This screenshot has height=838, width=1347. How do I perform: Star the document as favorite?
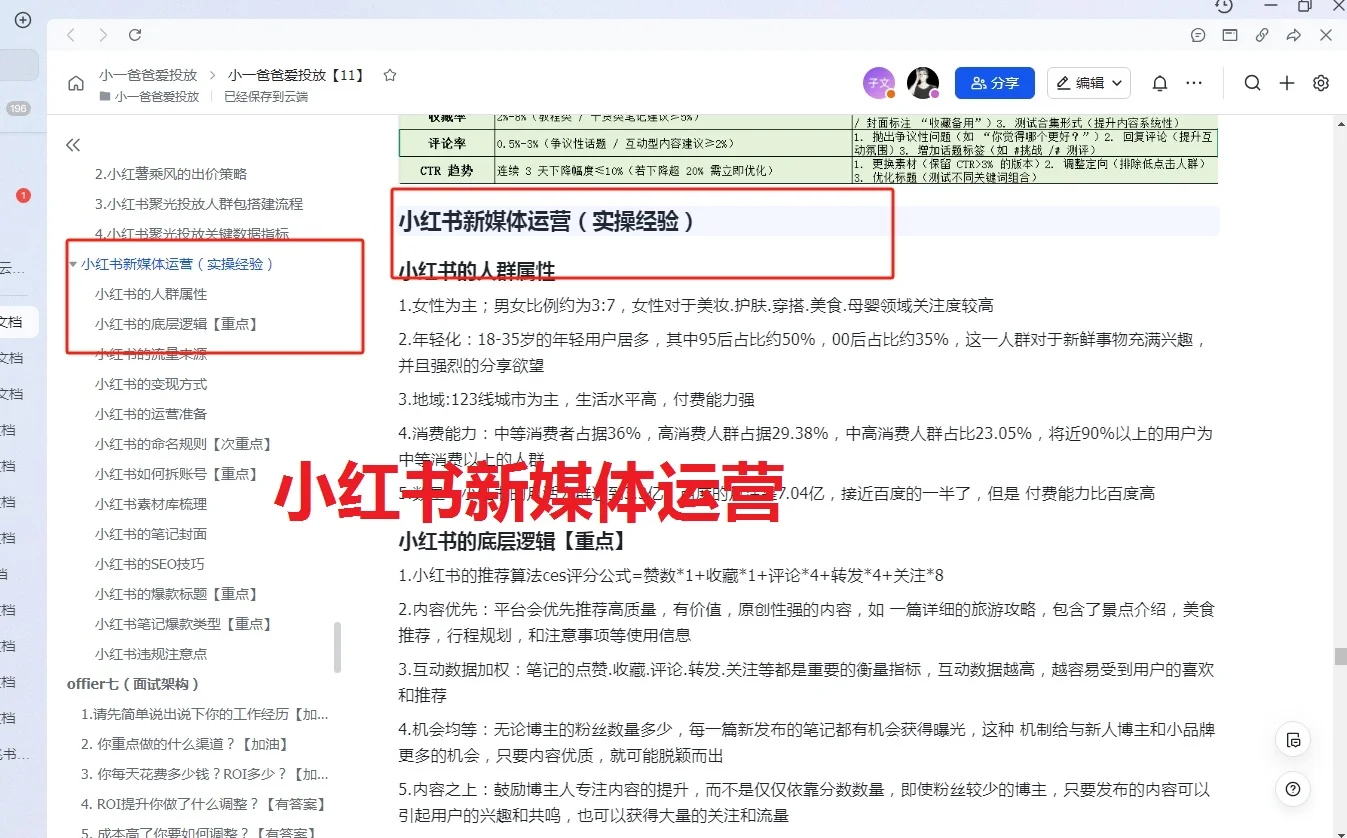pyautogui.click(x=390, y=75)
